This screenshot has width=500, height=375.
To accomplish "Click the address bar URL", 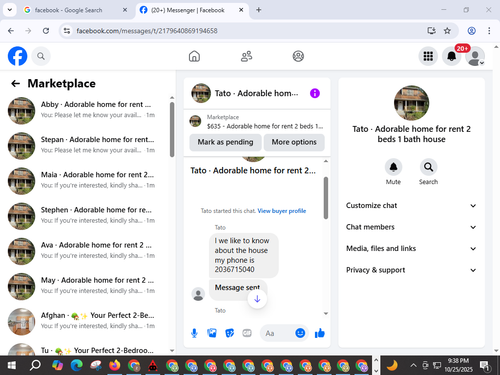I will pyautogui.click(x=147, y=31).
